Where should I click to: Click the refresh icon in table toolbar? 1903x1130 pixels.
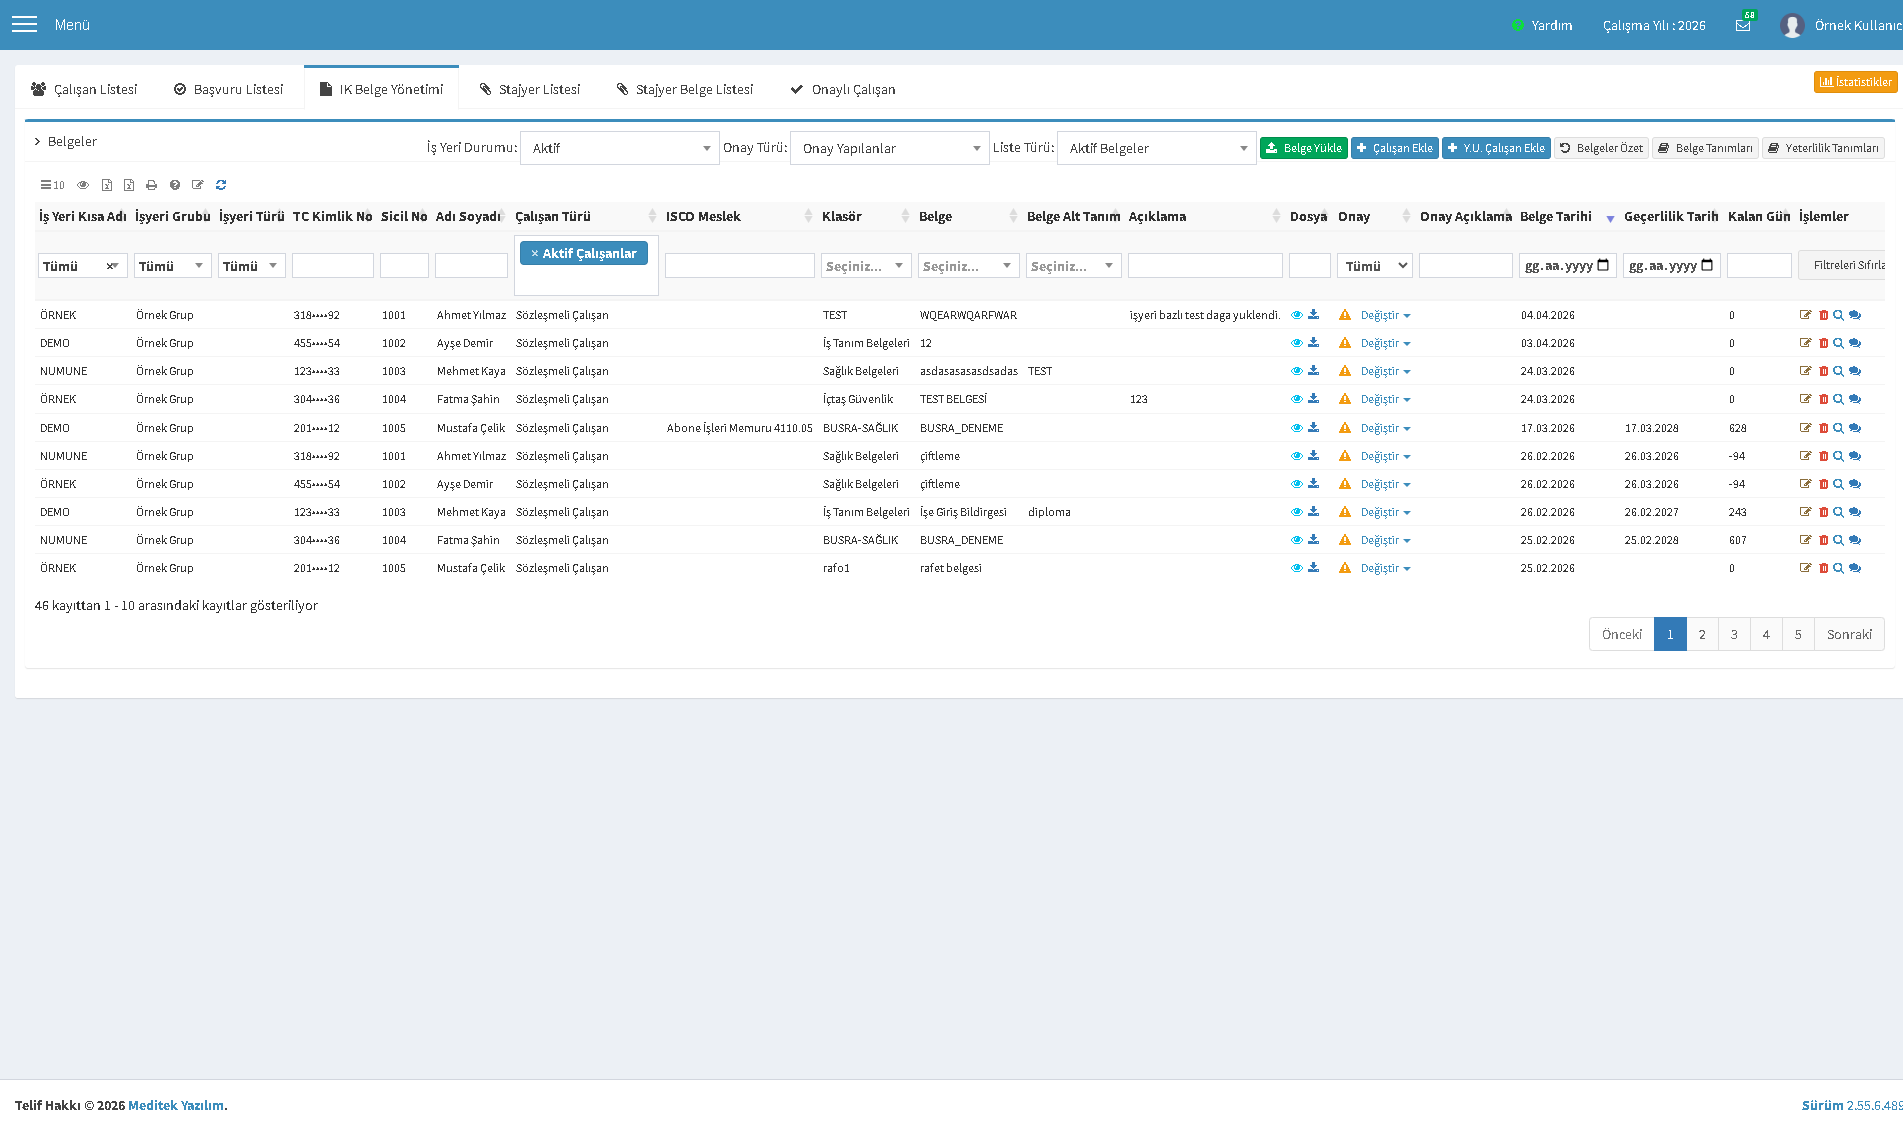tap(221, 185)
